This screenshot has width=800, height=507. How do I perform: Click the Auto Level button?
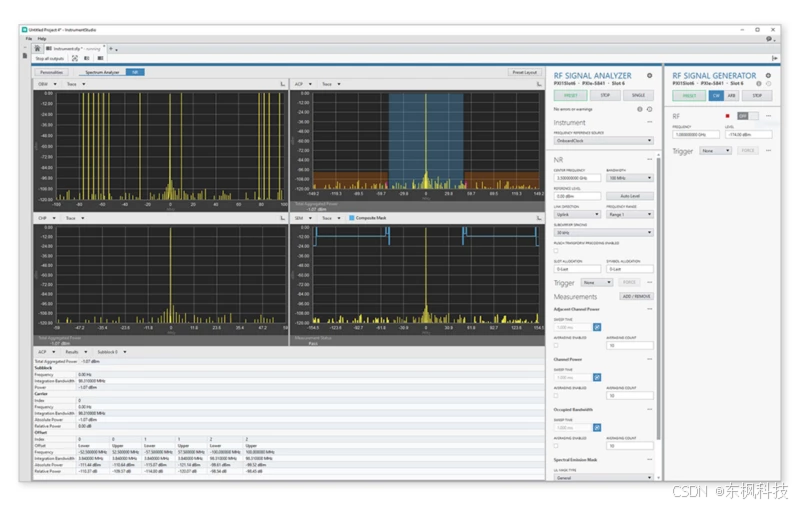pyautogui.click(x=630, y=196)
